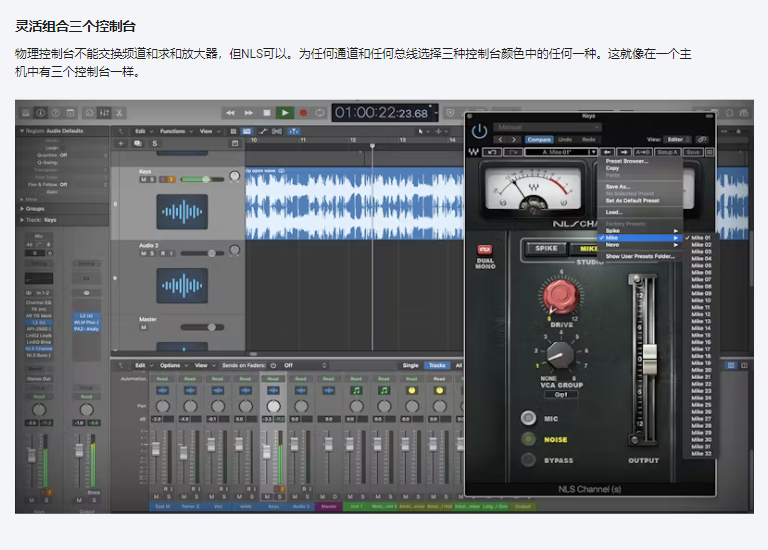Open the Editors scissors icon

(119, 113)
